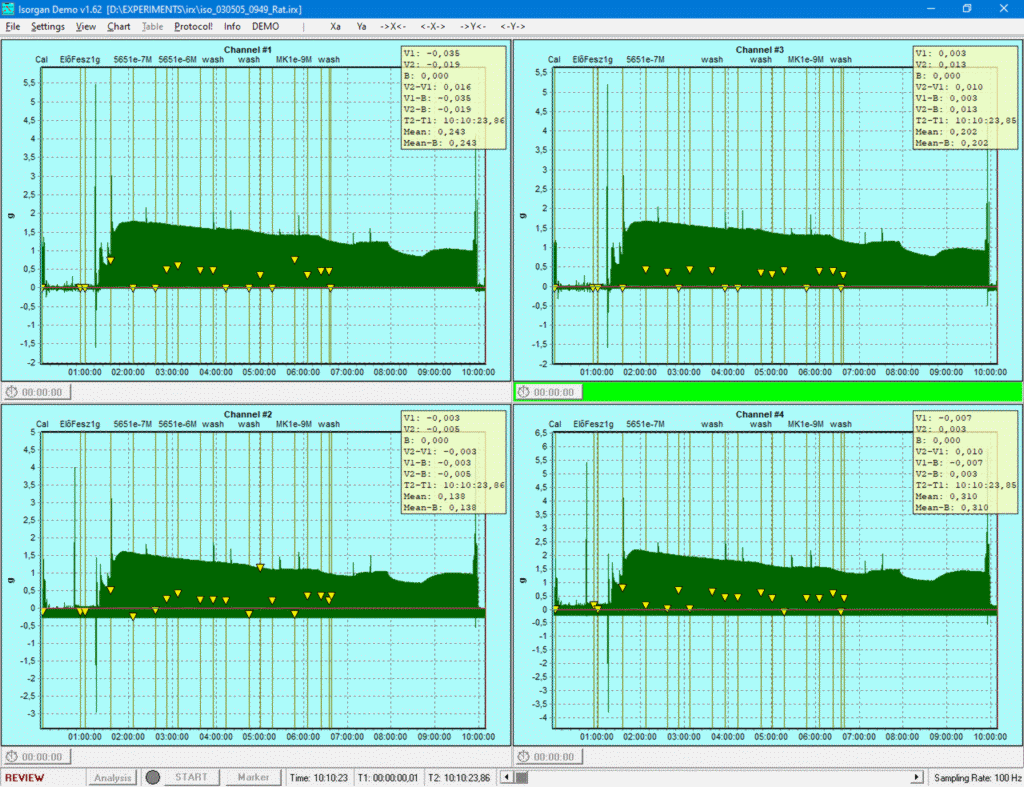Click the Channel #1 chart title
1024x787 pixels.
pyautogui.click(x=248, y=50)
